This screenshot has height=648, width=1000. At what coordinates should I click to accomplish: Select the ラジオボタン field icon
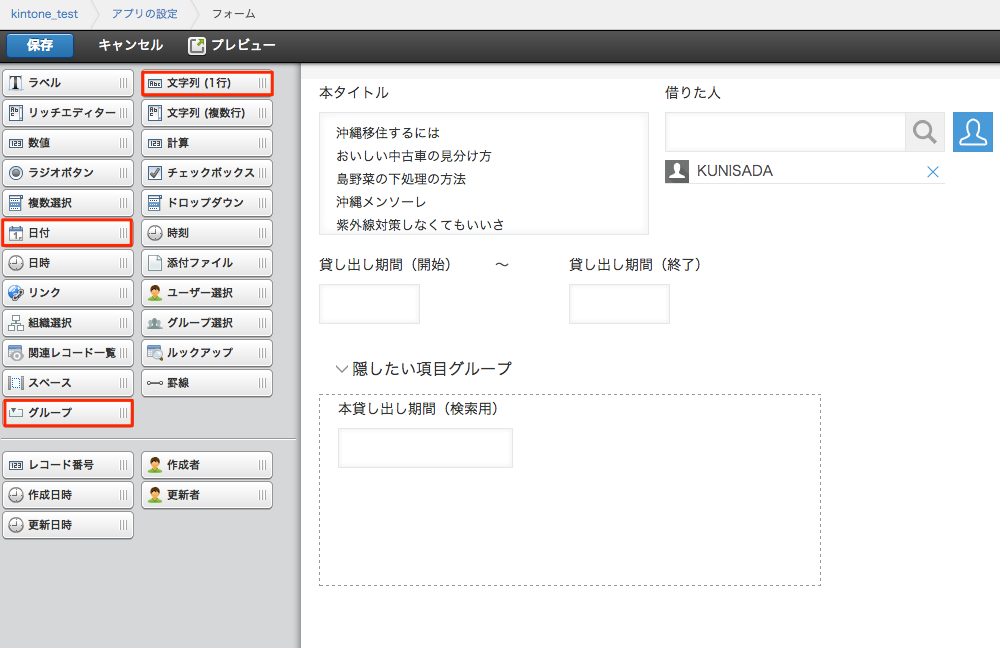click(67, 173)
